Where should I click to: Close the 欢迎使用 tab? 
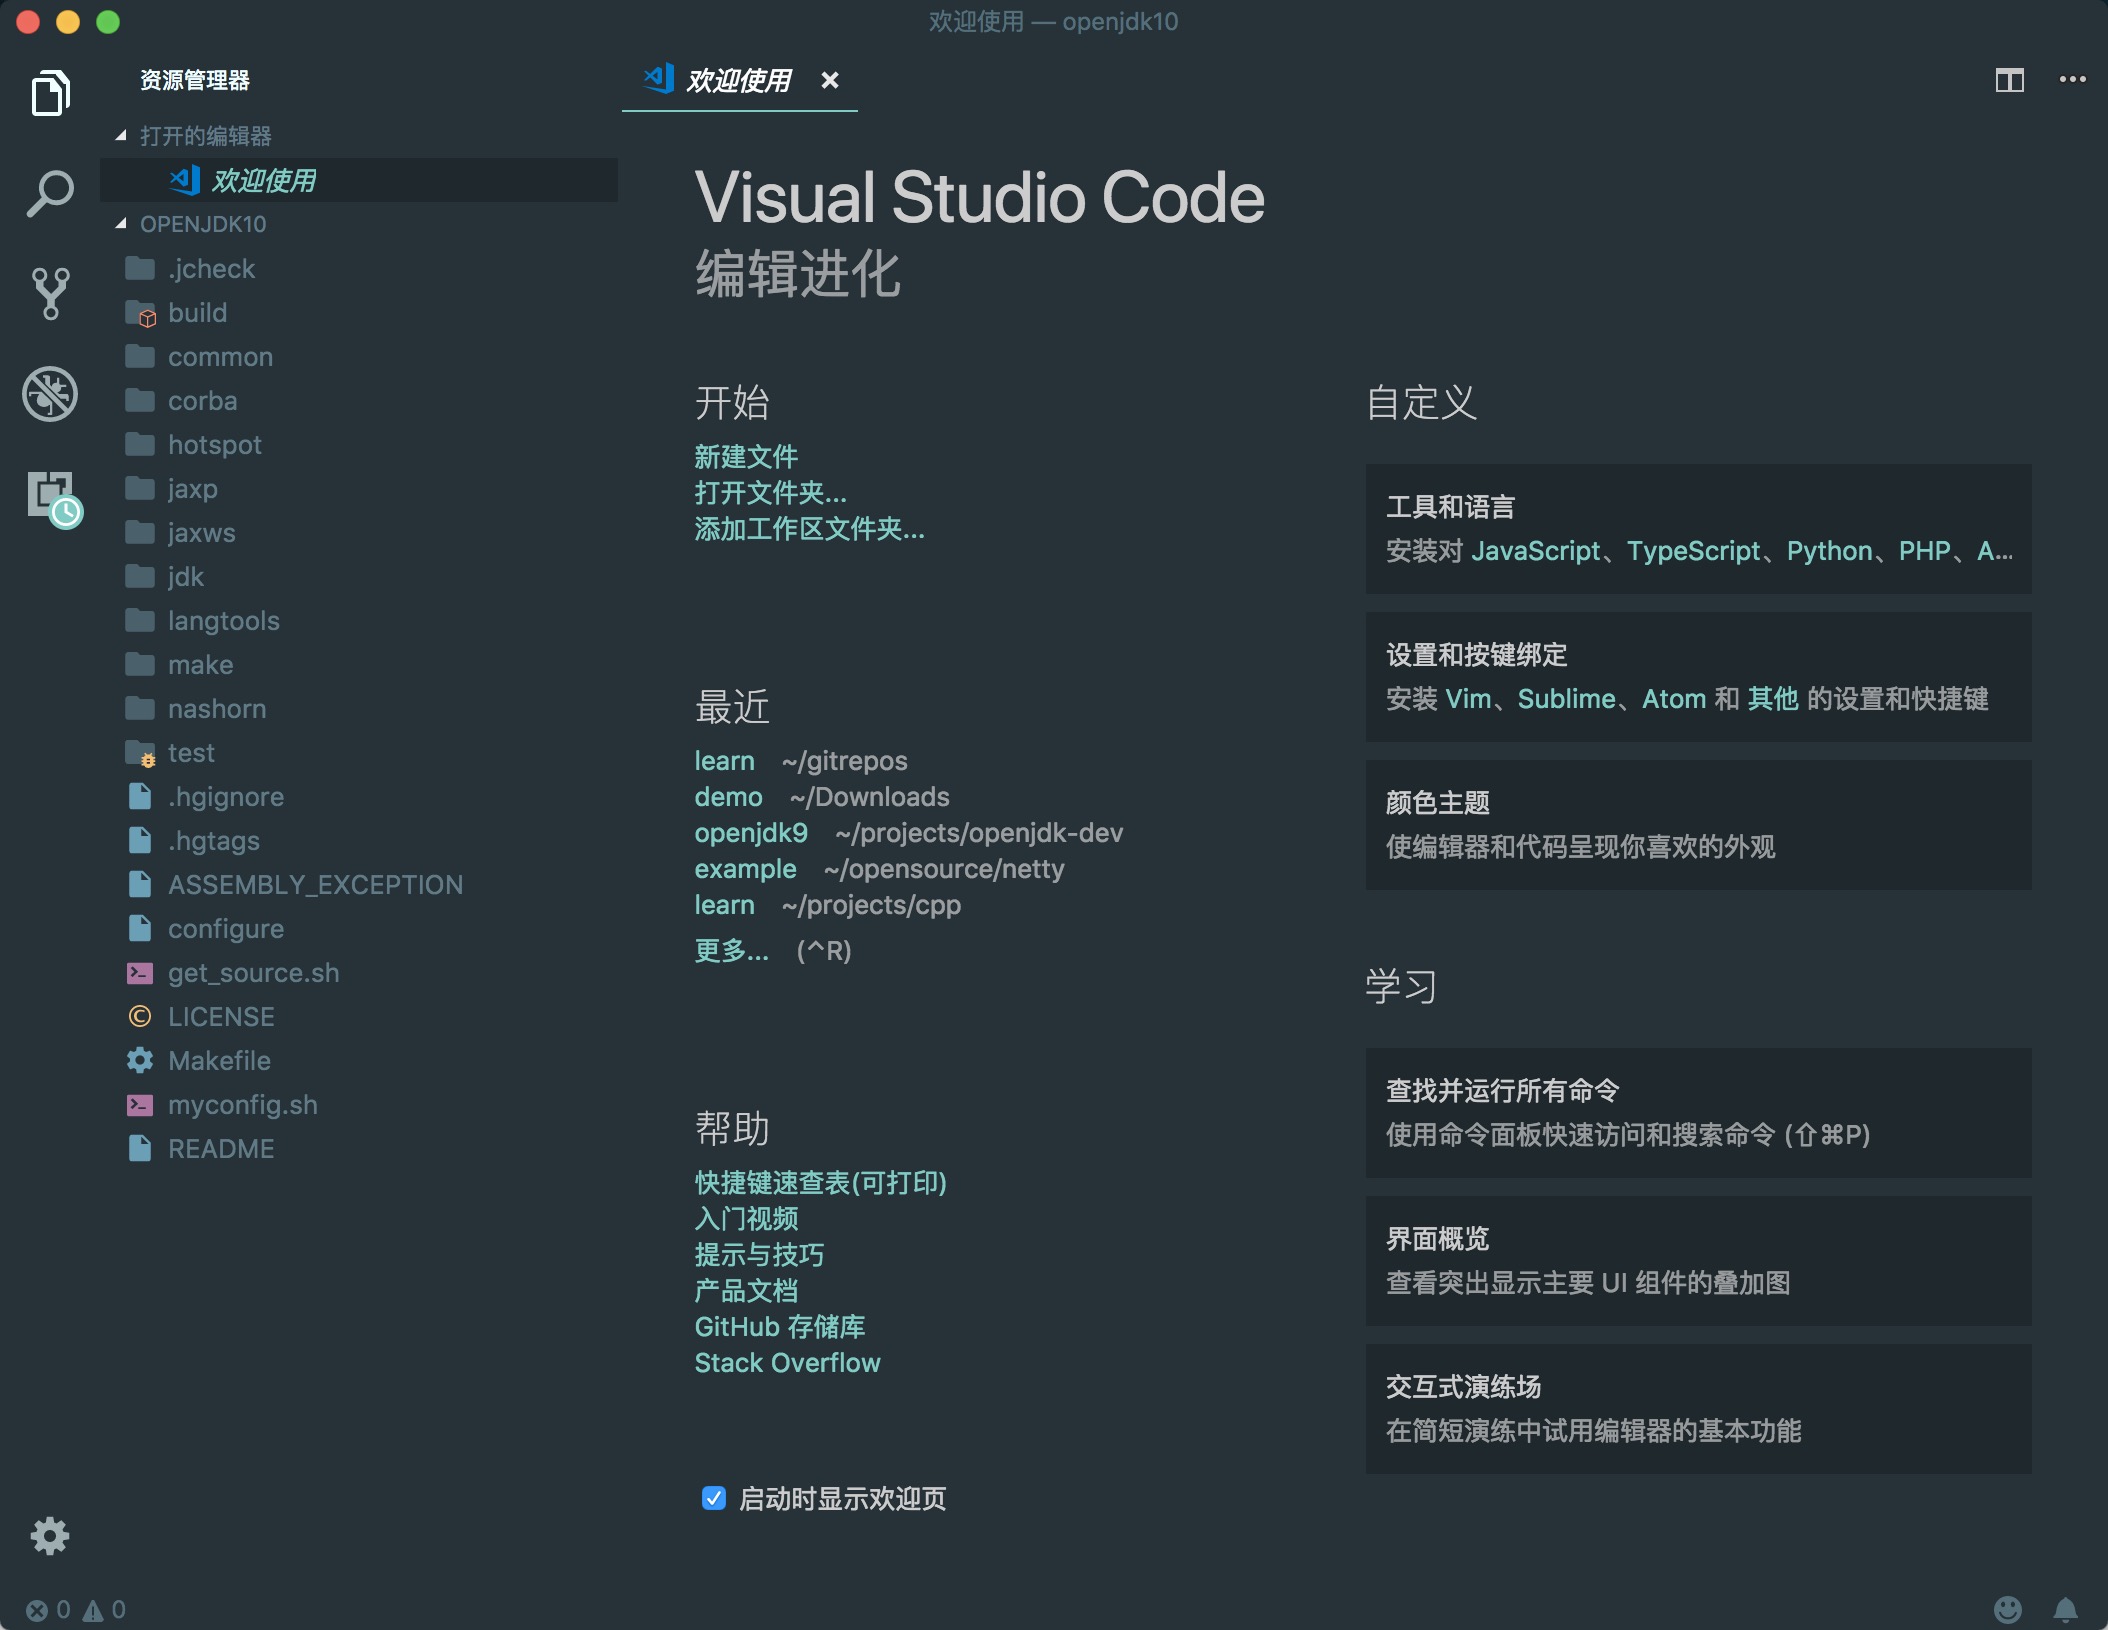point(829,80)
